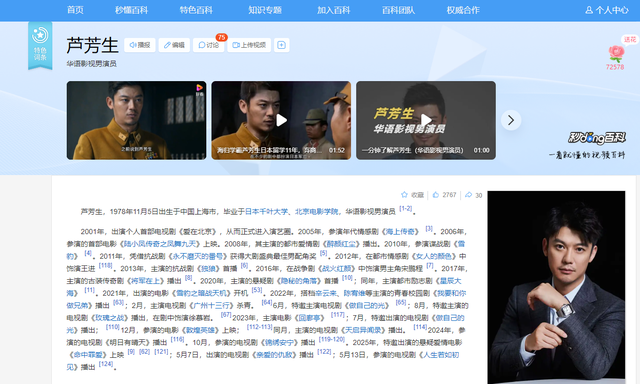The image size is (640, 384).
Task: Play the 01:52 video about 海归学霸芦芳生
Action: (281, 120)
